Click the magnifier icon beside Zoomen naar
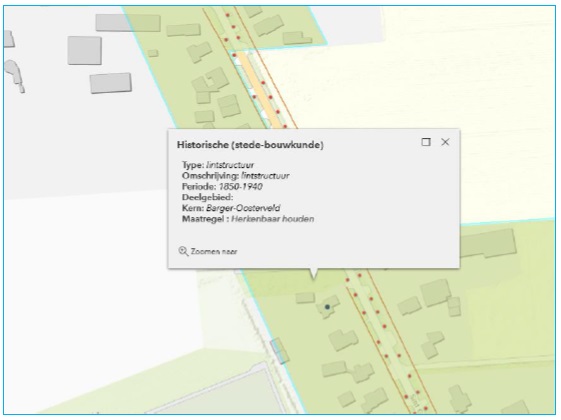 point(183,251)
